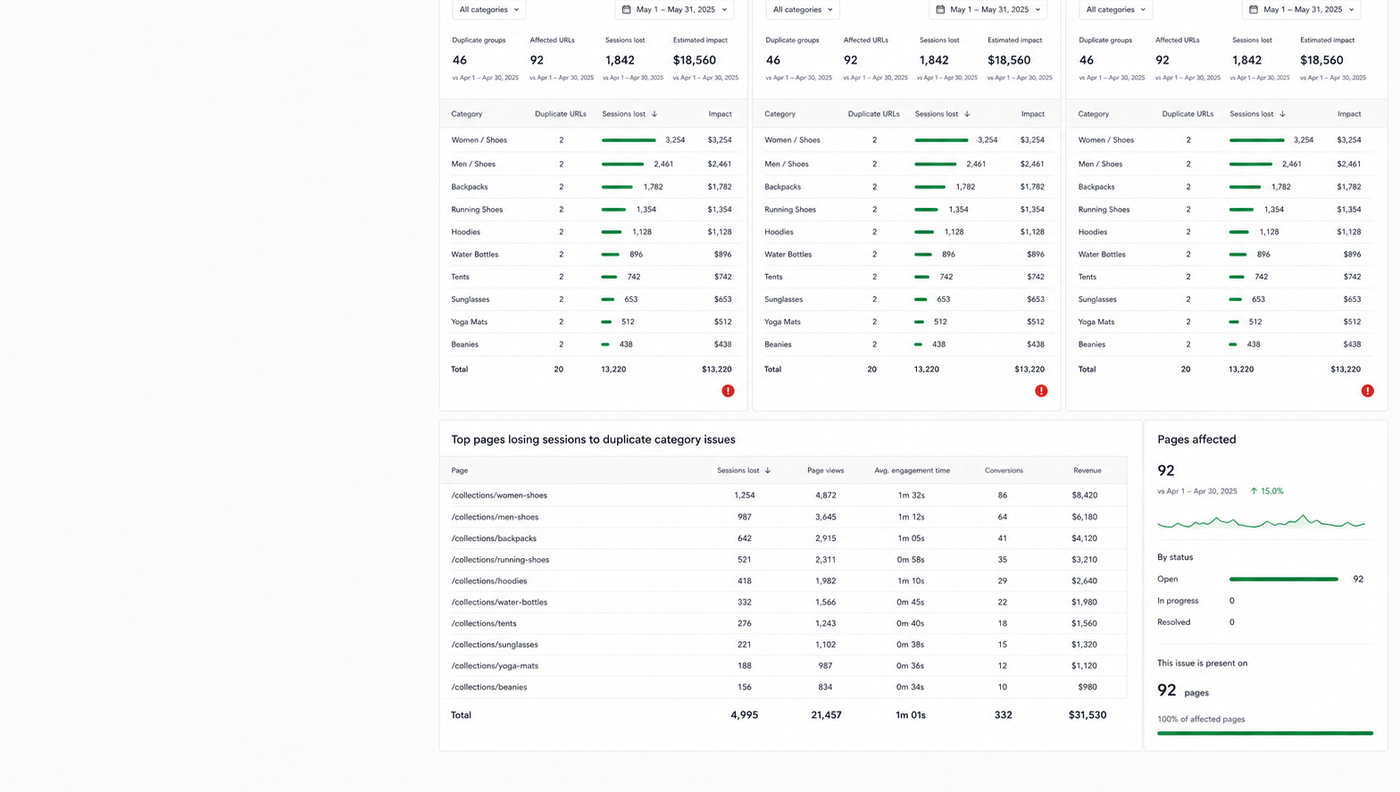Expand the May 1 – May 31 date picker in the rightmost panel

(x=1302, y=9)
